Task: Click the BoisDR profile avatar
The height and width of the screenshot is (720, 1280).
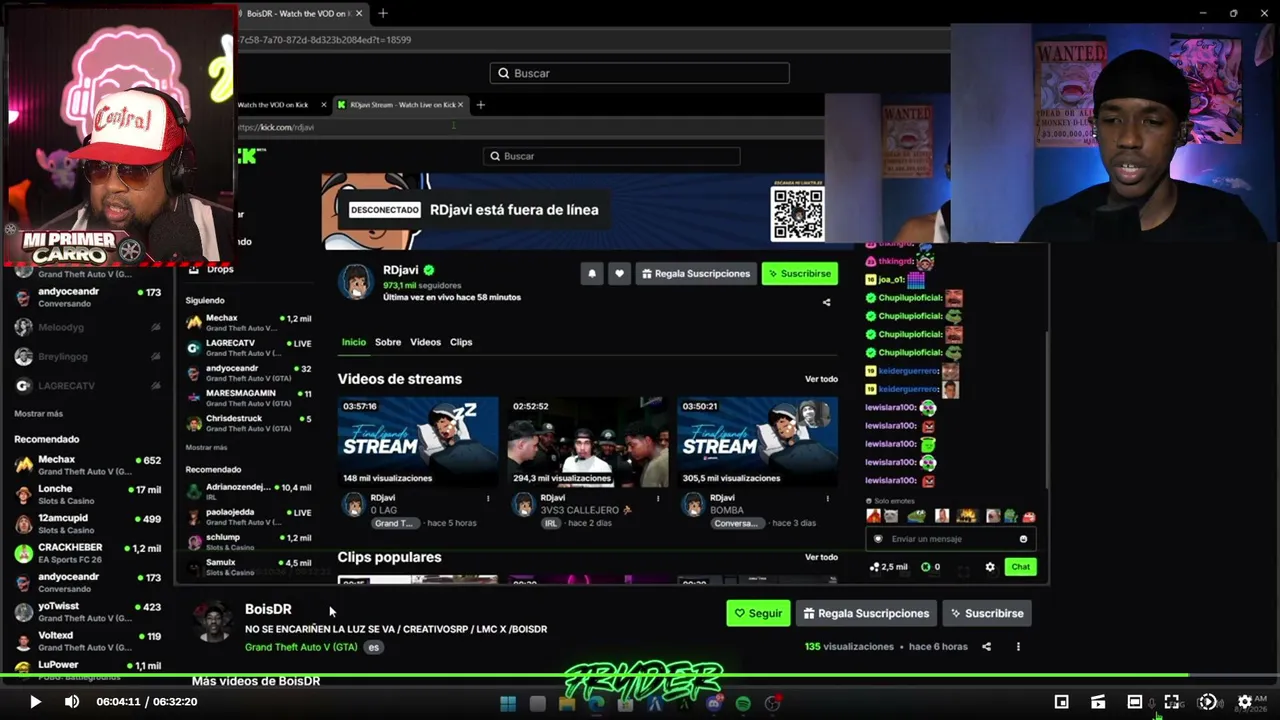Action: point(213,622)
